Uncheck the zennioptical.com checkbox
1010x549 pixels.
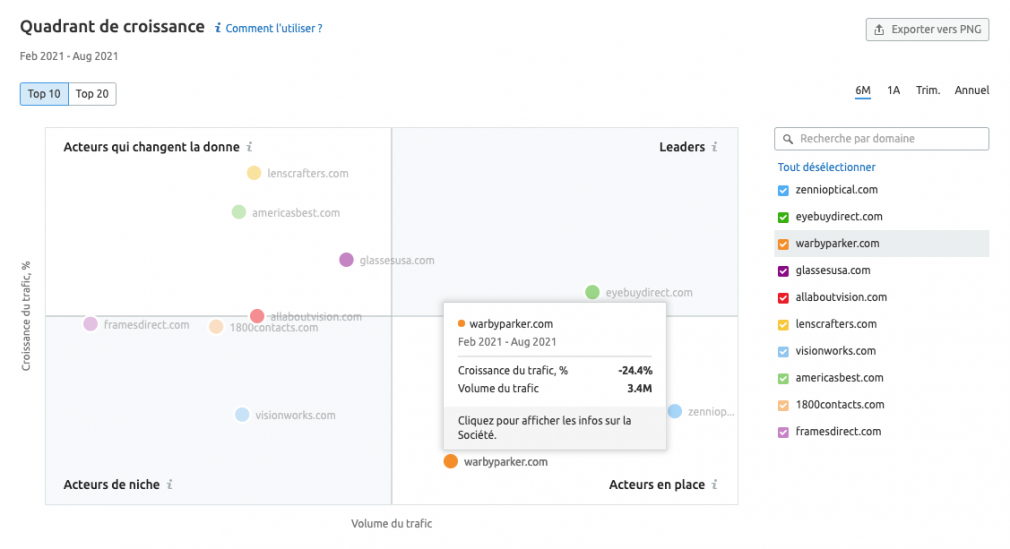pos(783,191)
